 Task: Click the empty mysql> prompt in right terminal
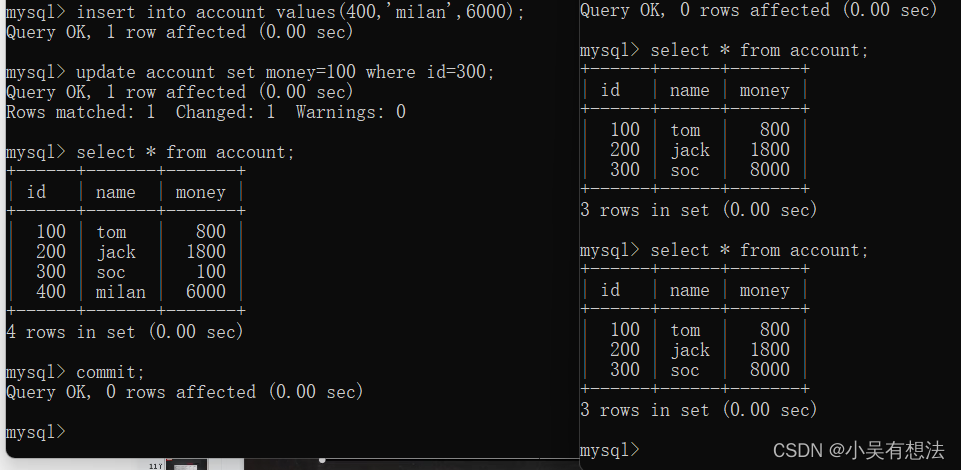[x=609, y=450]
